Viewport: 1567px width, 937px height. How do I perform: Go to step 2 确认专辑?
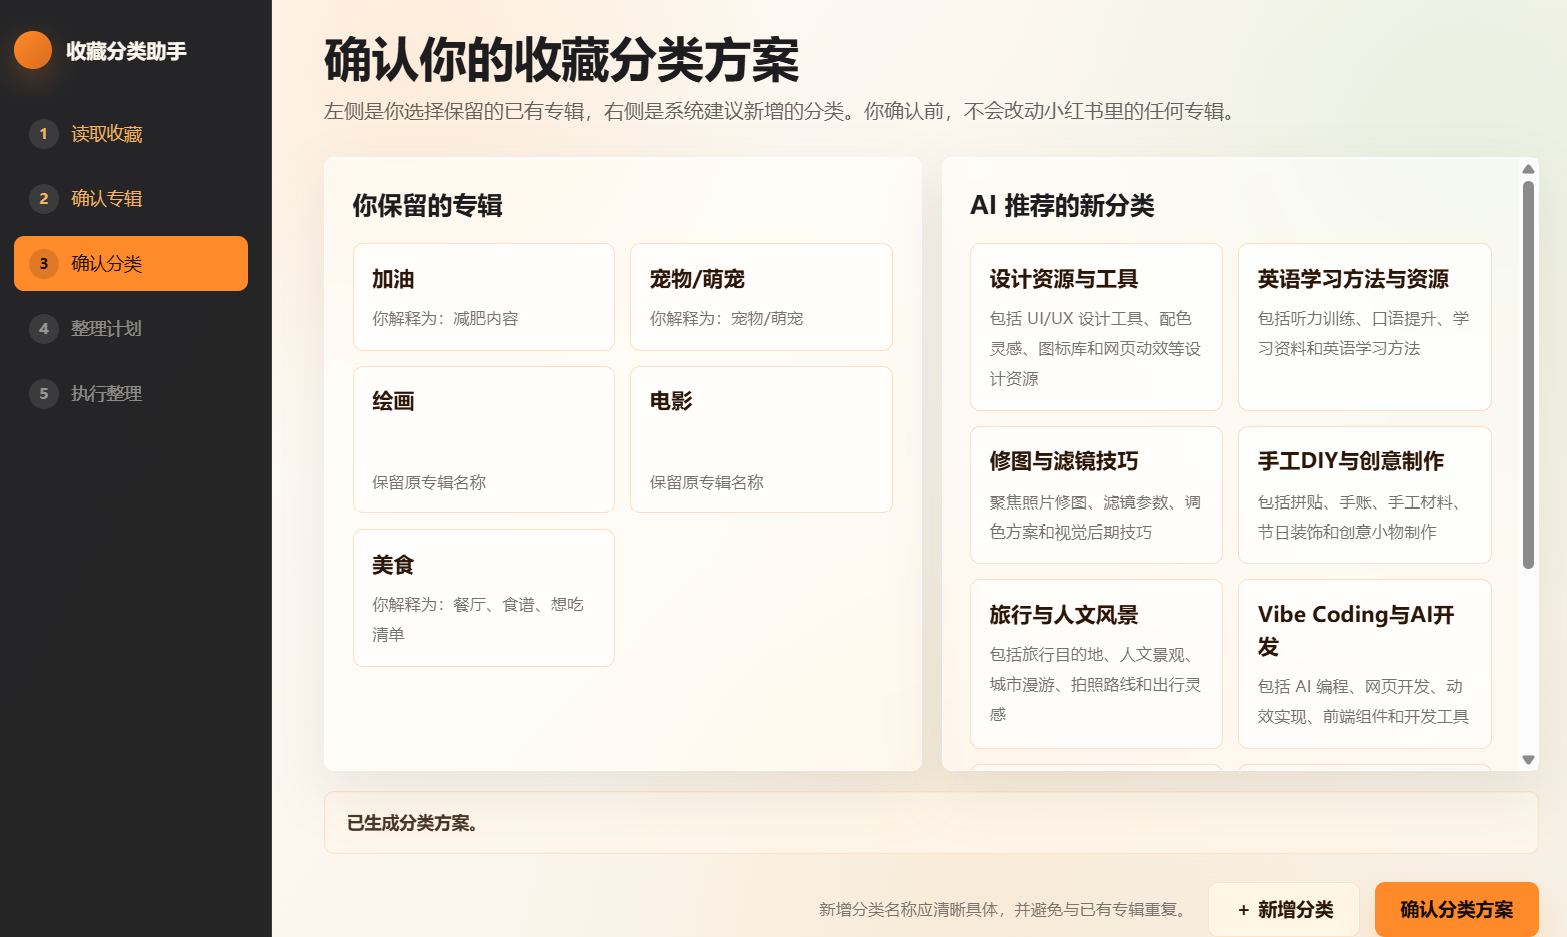131,199
